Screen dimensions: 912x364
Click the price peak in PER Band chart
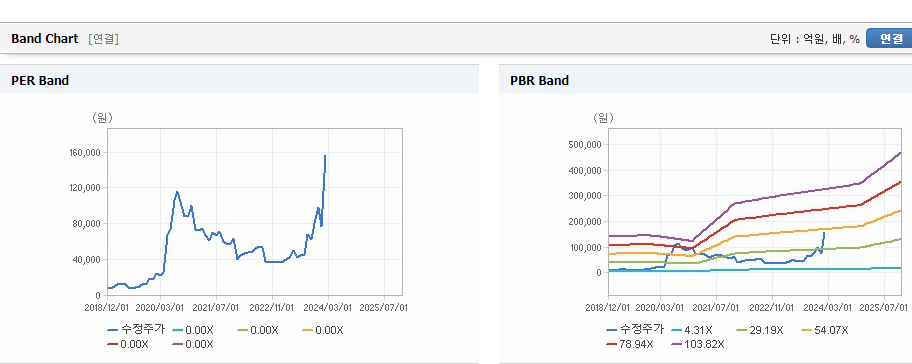(x=325, y=156)
